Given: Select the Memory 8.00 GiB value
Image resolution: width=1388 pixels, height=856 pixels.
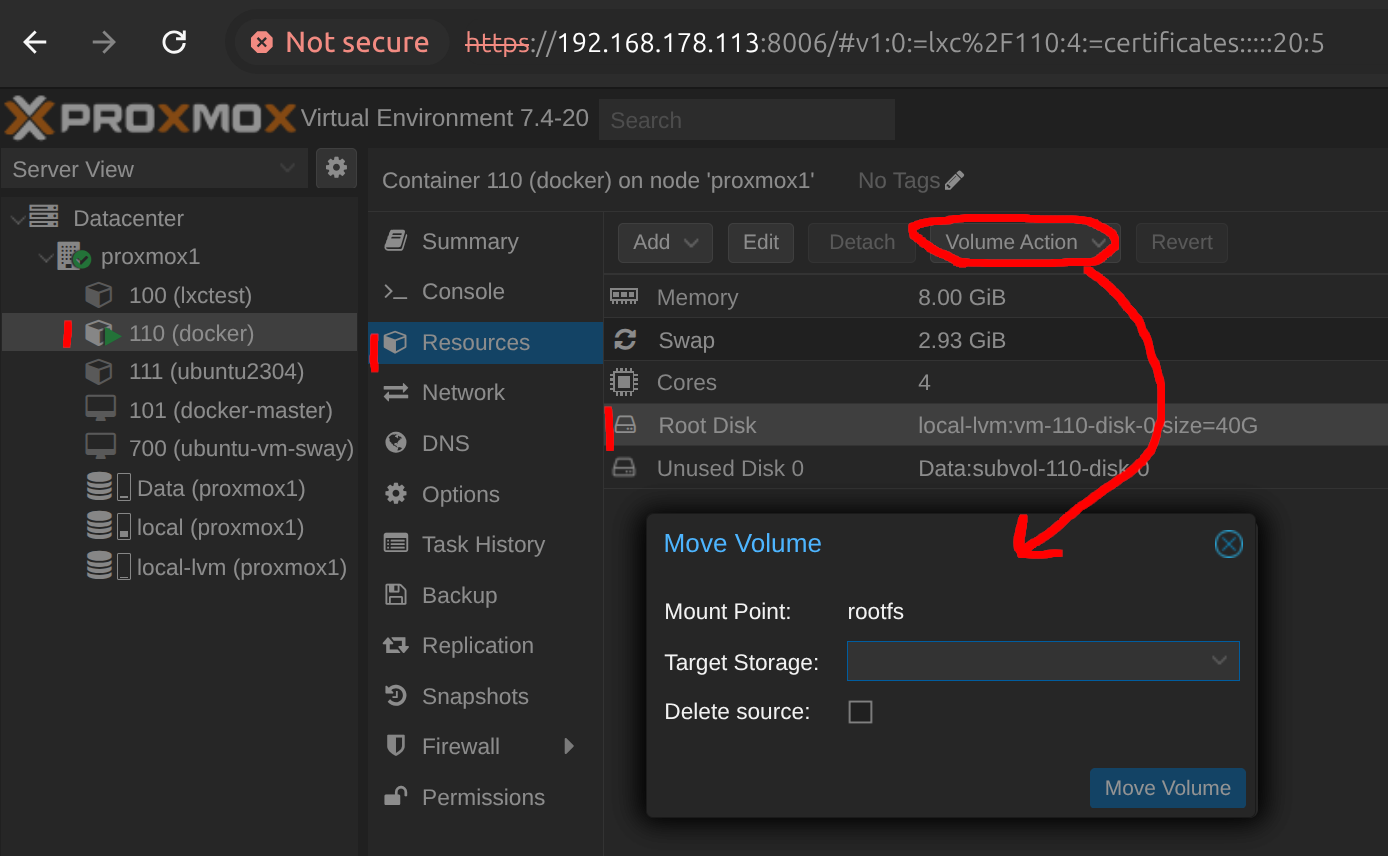Looking at the screenshot, I should click(x=962, y=297).
